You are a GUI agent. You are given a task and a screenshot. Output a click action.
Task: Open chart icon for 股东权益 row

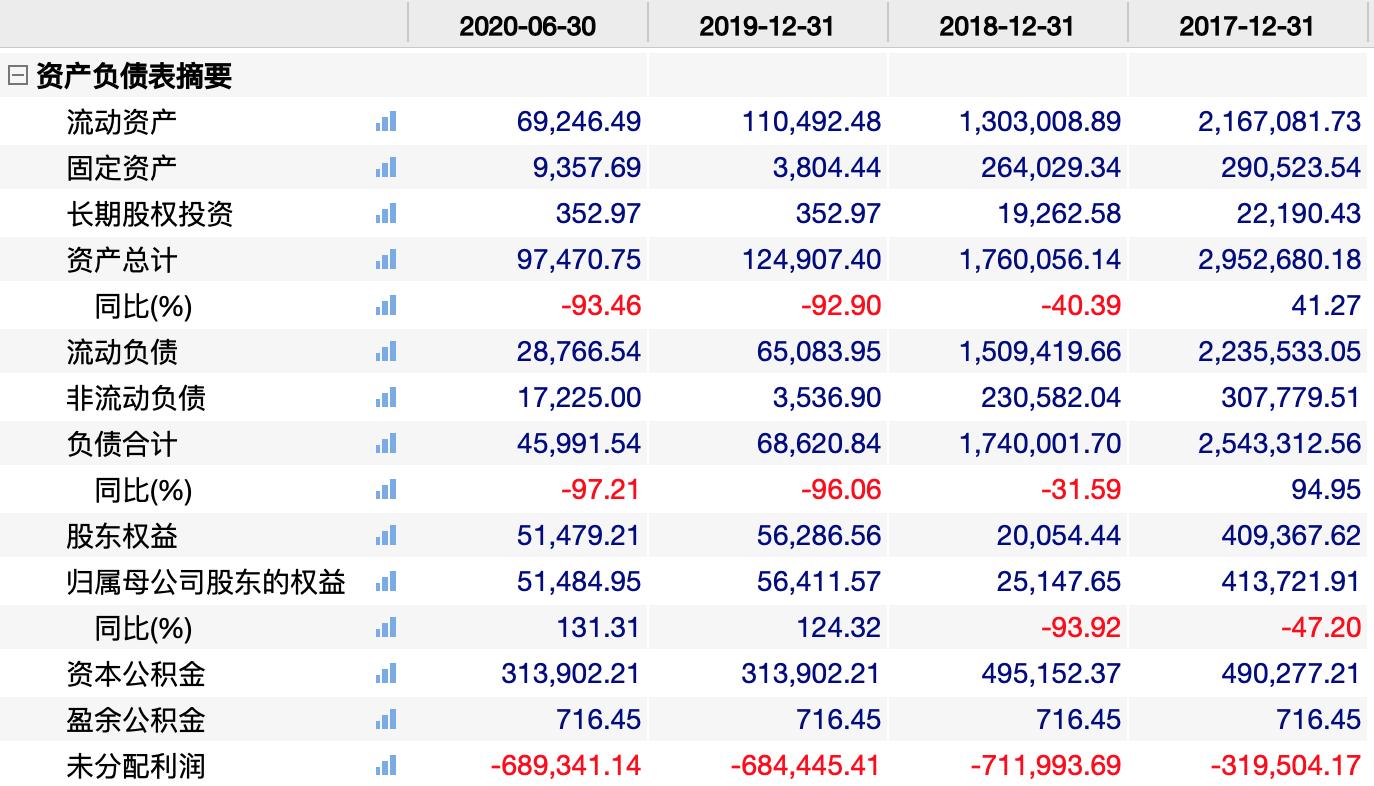click(x=386, y=536)
